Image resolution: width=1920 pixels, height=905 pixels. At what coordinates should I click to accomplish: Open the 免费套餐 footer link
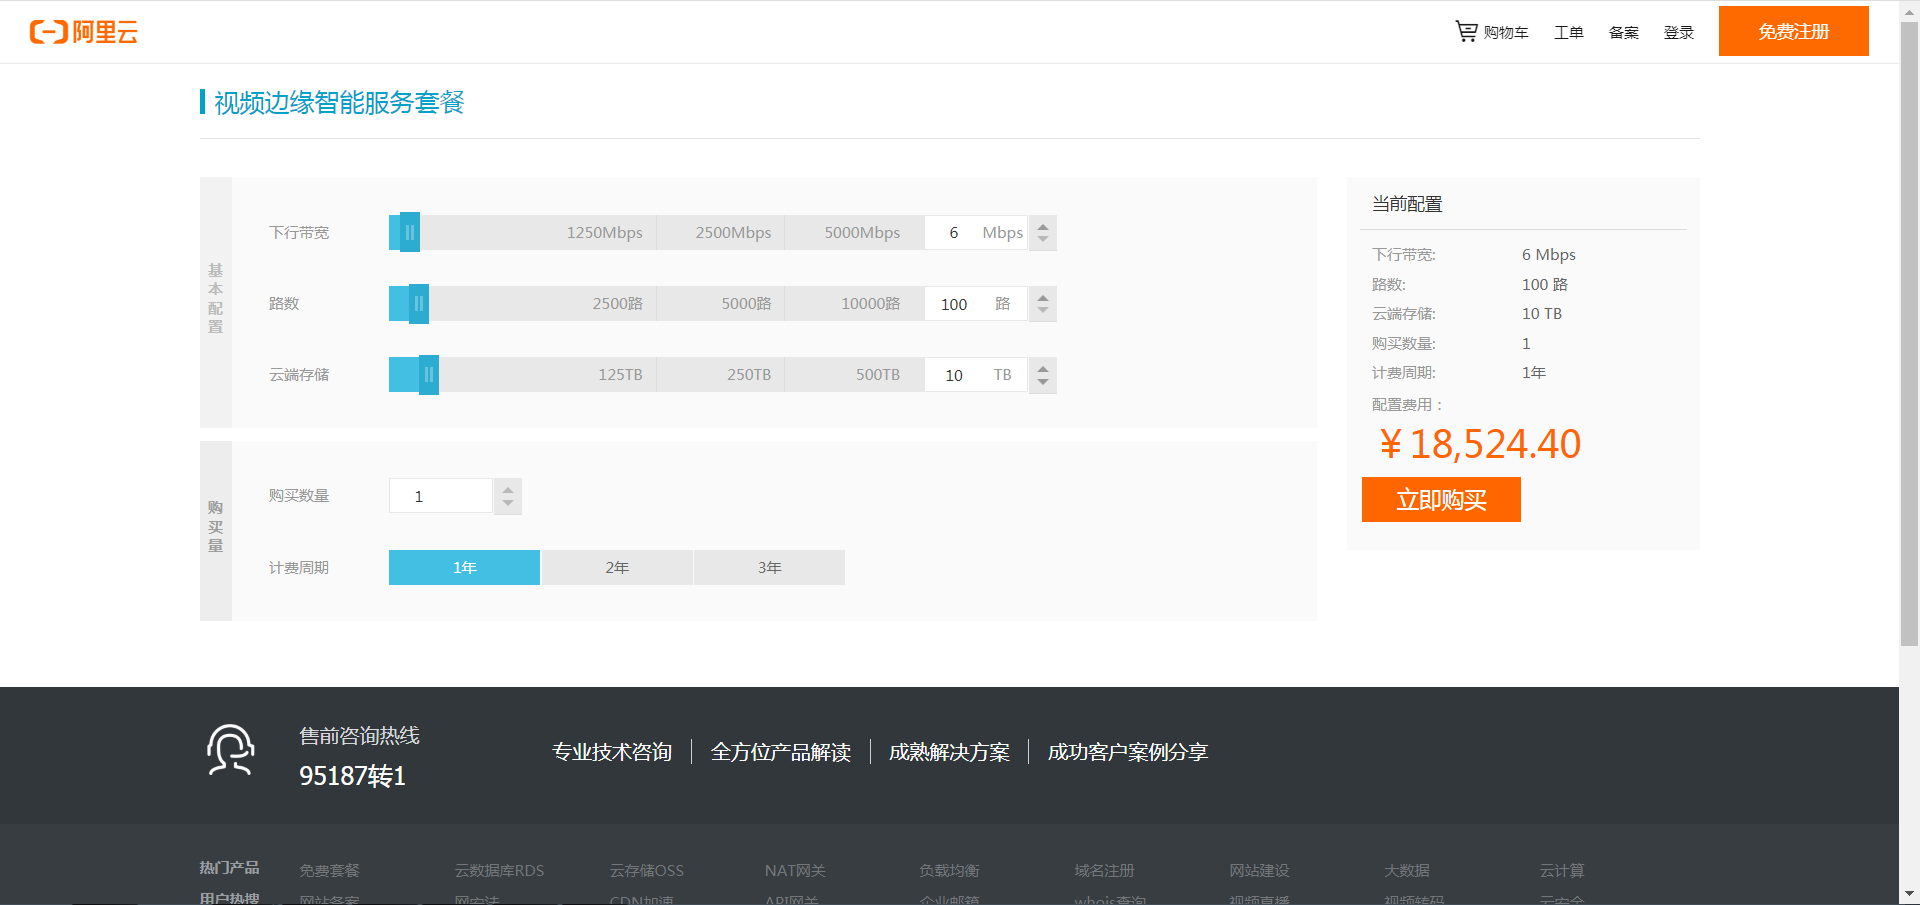pos(329,871)
